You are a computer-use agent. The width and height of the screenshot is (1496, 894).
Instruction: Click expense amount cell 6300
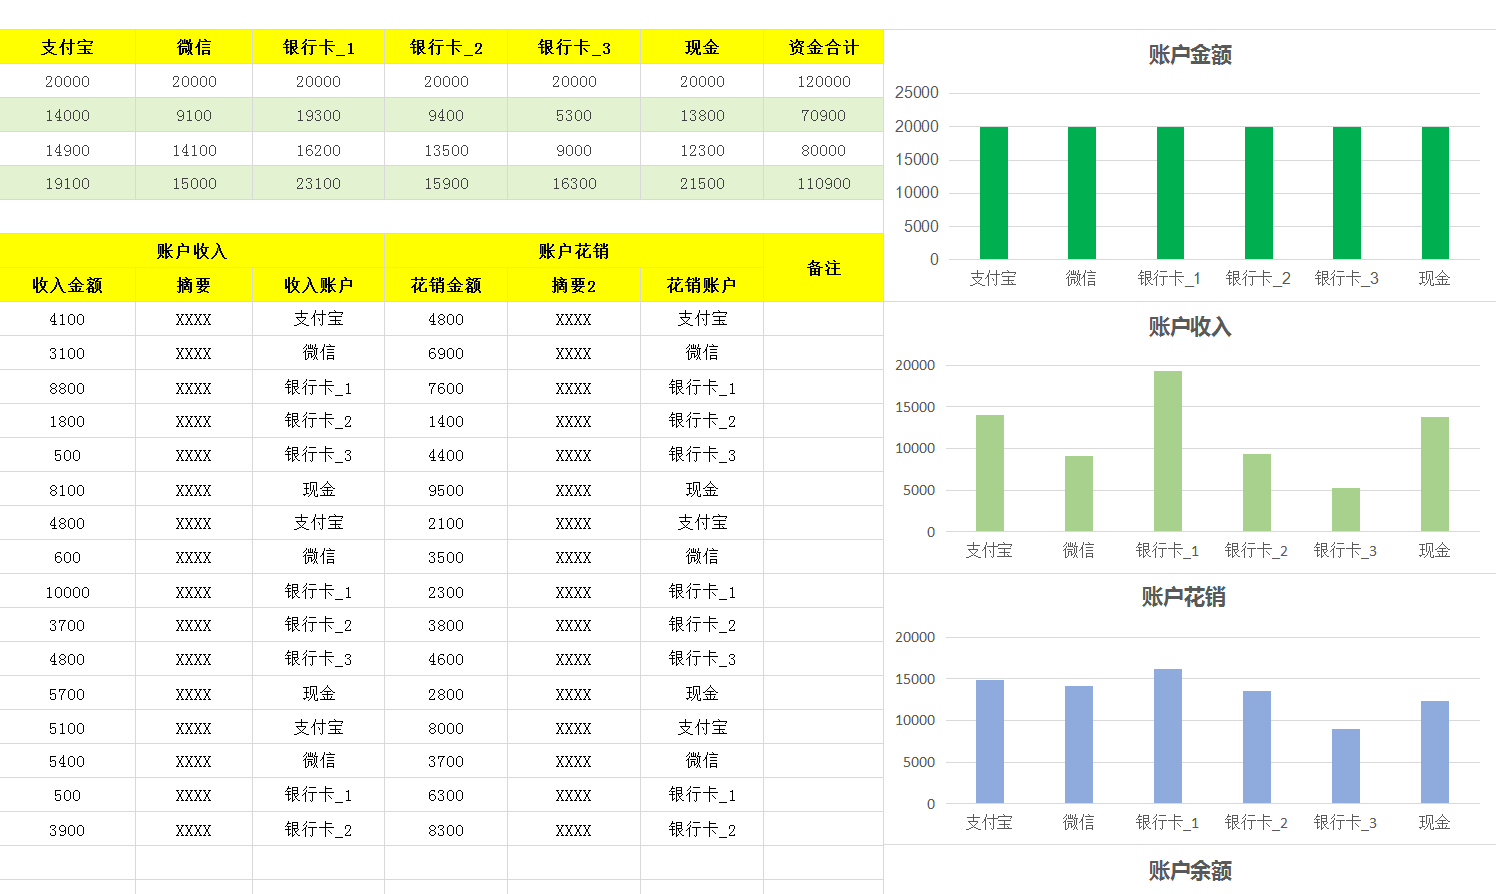click(x=446, y=796)
